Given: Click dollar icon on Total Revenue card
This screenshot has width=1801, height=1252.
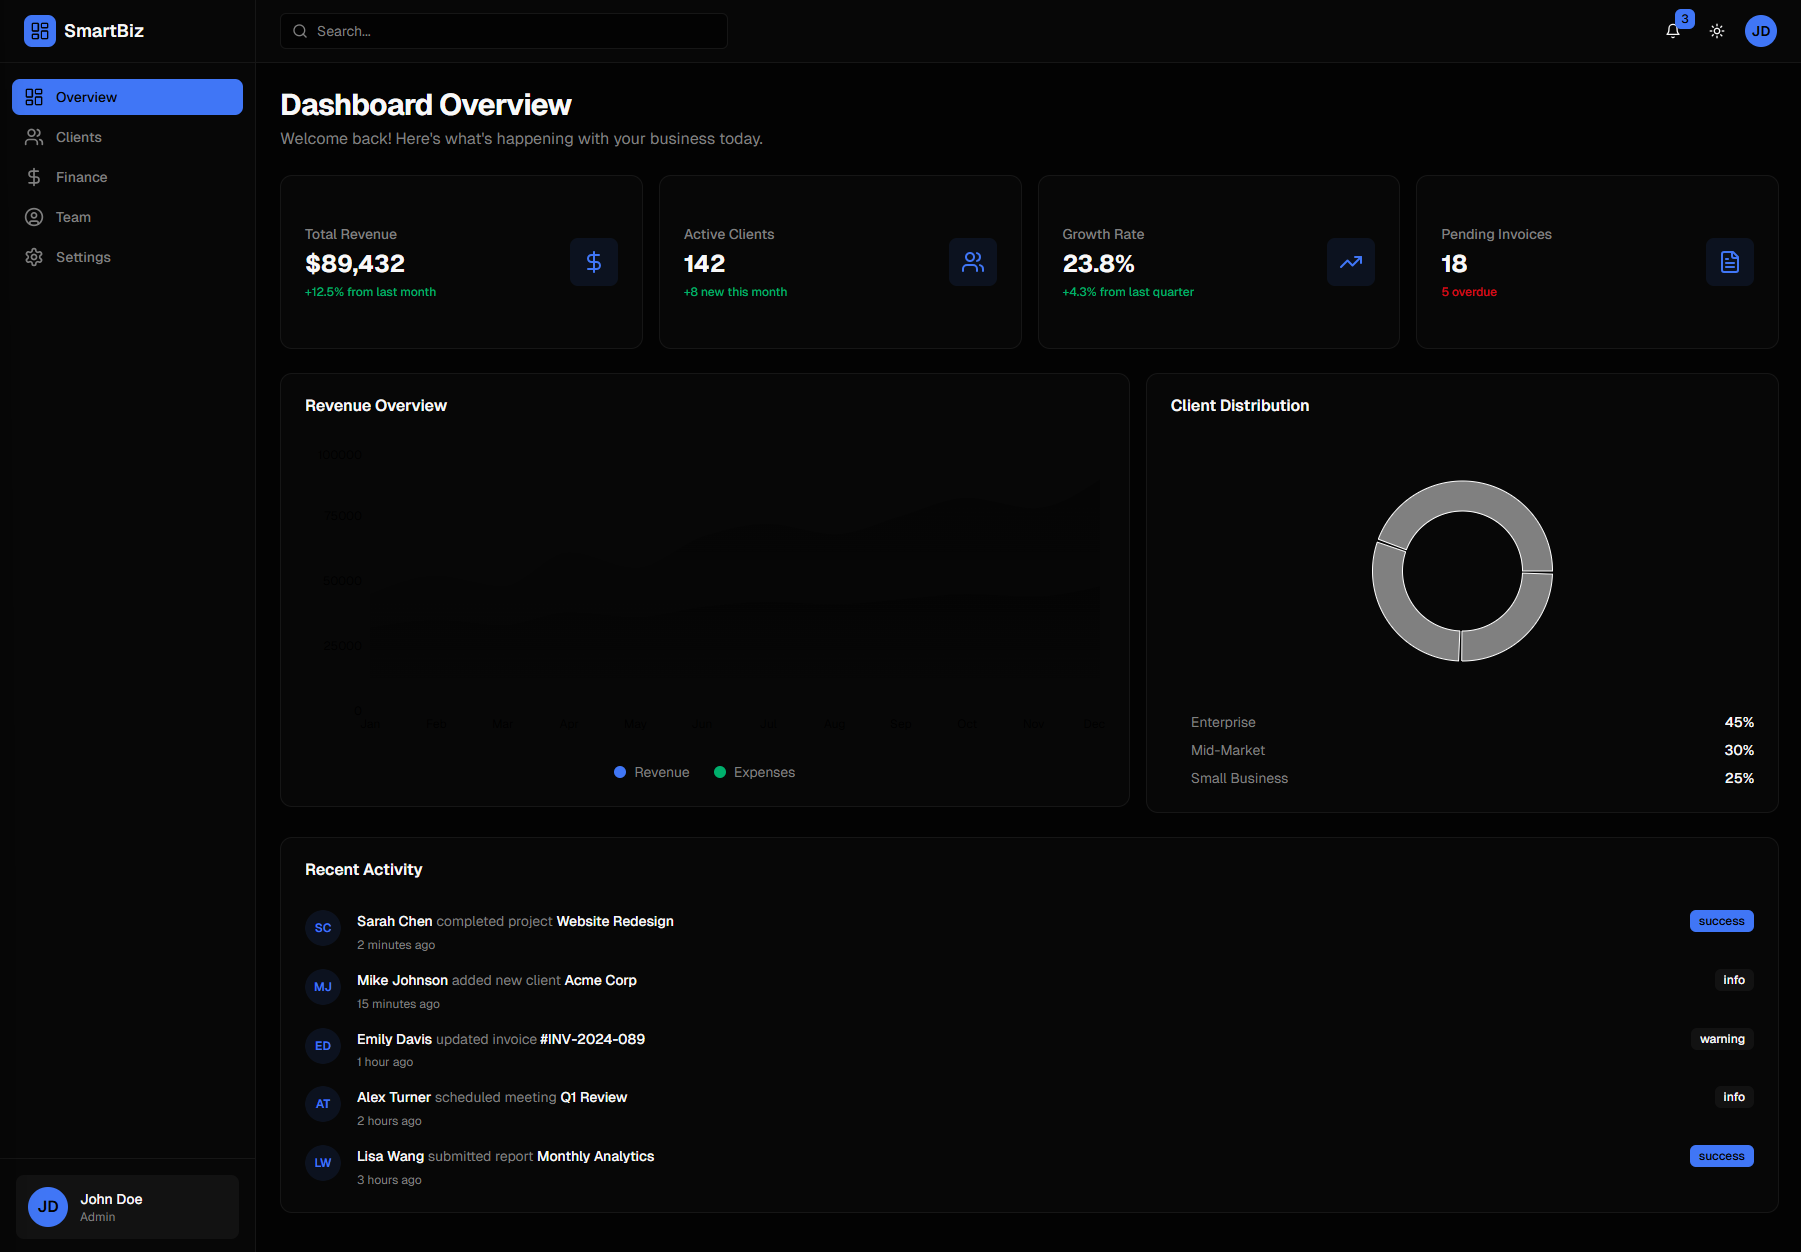Looking at the screenshot, I should click(x=594, y=262).
